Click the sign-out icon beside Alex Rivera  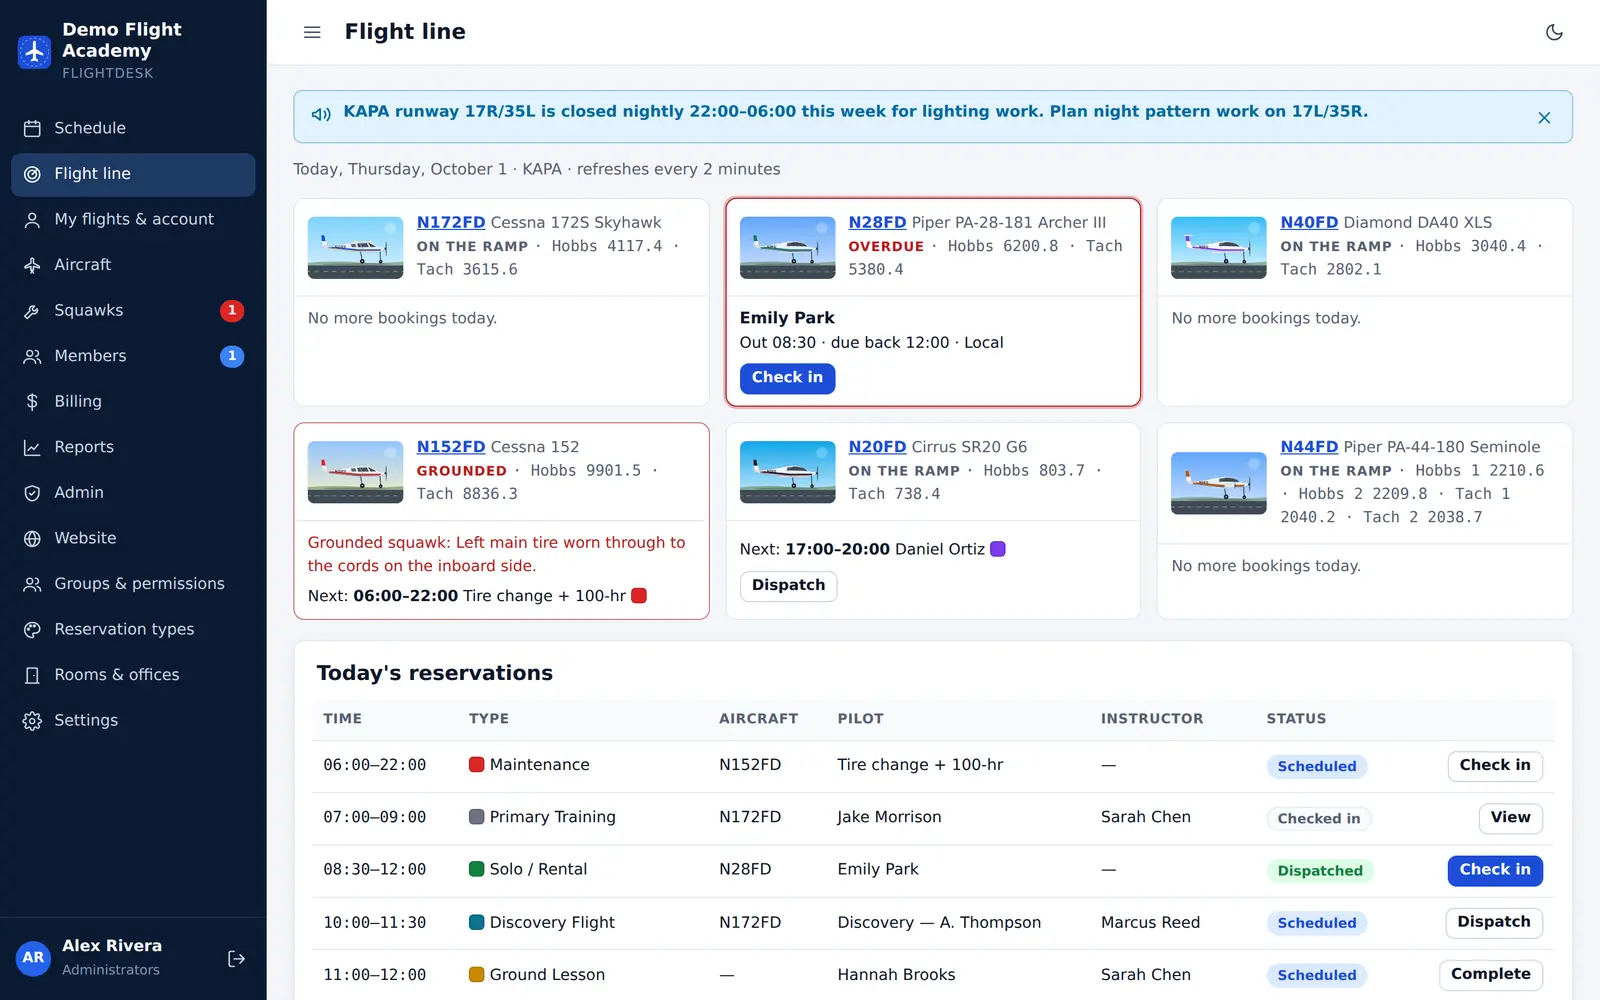[236, 959]
